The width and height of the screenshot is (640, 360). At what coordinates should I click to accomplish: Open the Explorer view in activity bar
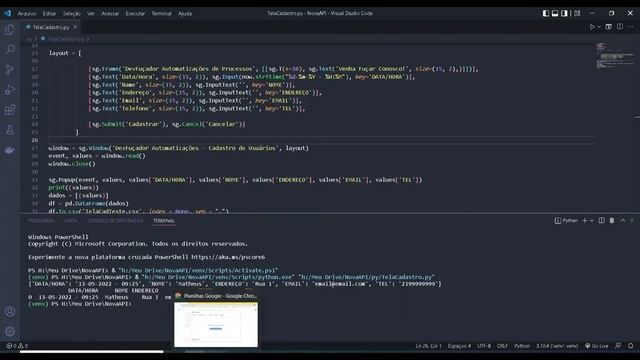[x=10, y=30]
